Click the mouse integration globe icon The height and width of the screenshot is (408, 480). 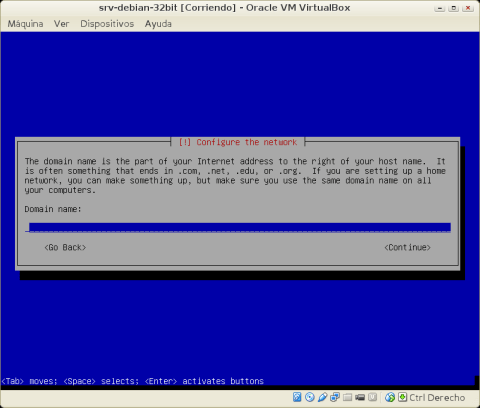click(390, 397)
